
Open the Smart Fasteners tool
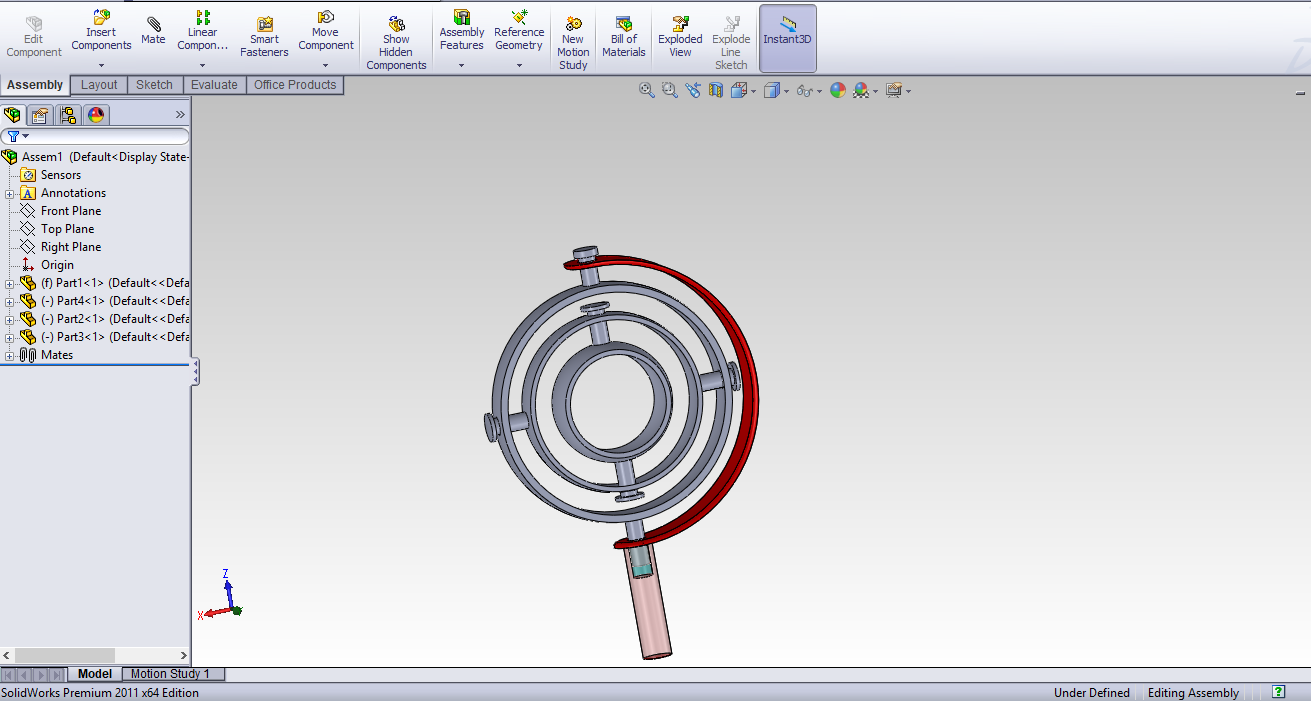(264, 37)
